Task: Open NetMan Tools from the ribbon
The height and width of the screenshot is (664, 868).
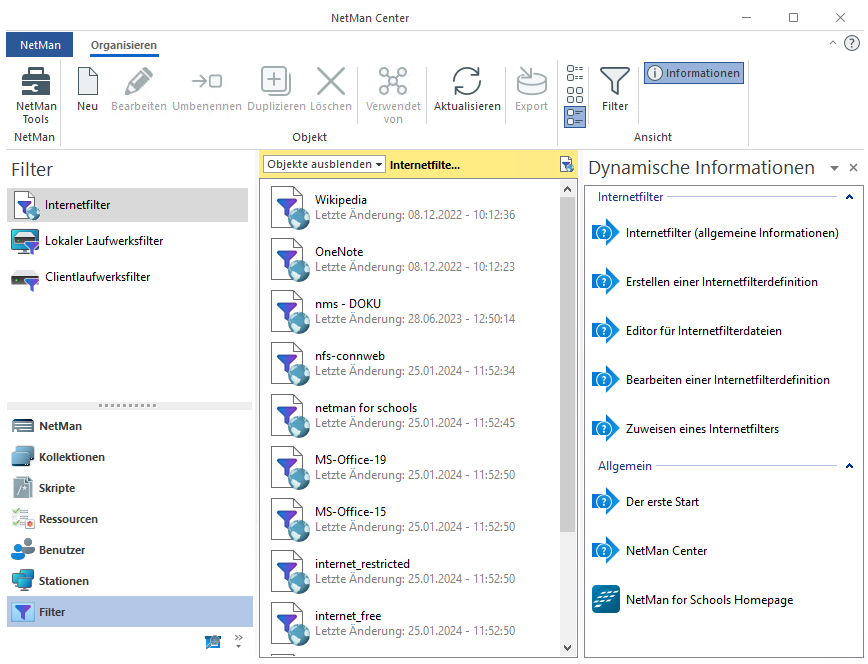Action: tap(36, 95)
